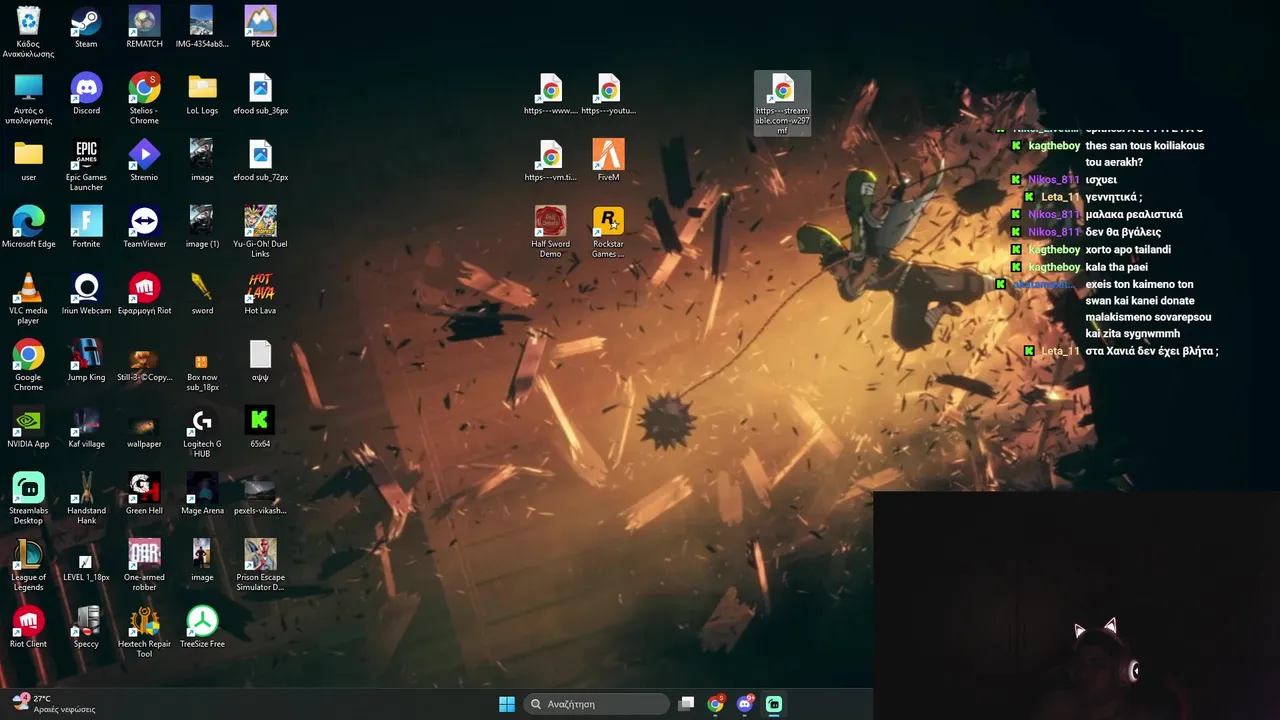Select the Mage Arena icon
The height and width of the screenshot is (720, 1280).
click(x=202, y=495)
